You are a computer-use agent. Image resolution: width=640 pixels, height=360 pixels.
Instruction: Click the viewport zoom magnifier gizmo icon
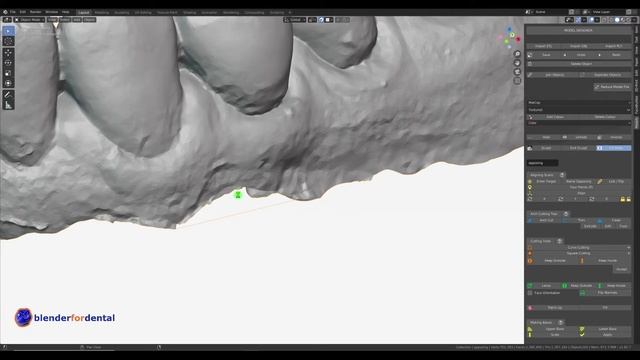click(x=517, y=54)
